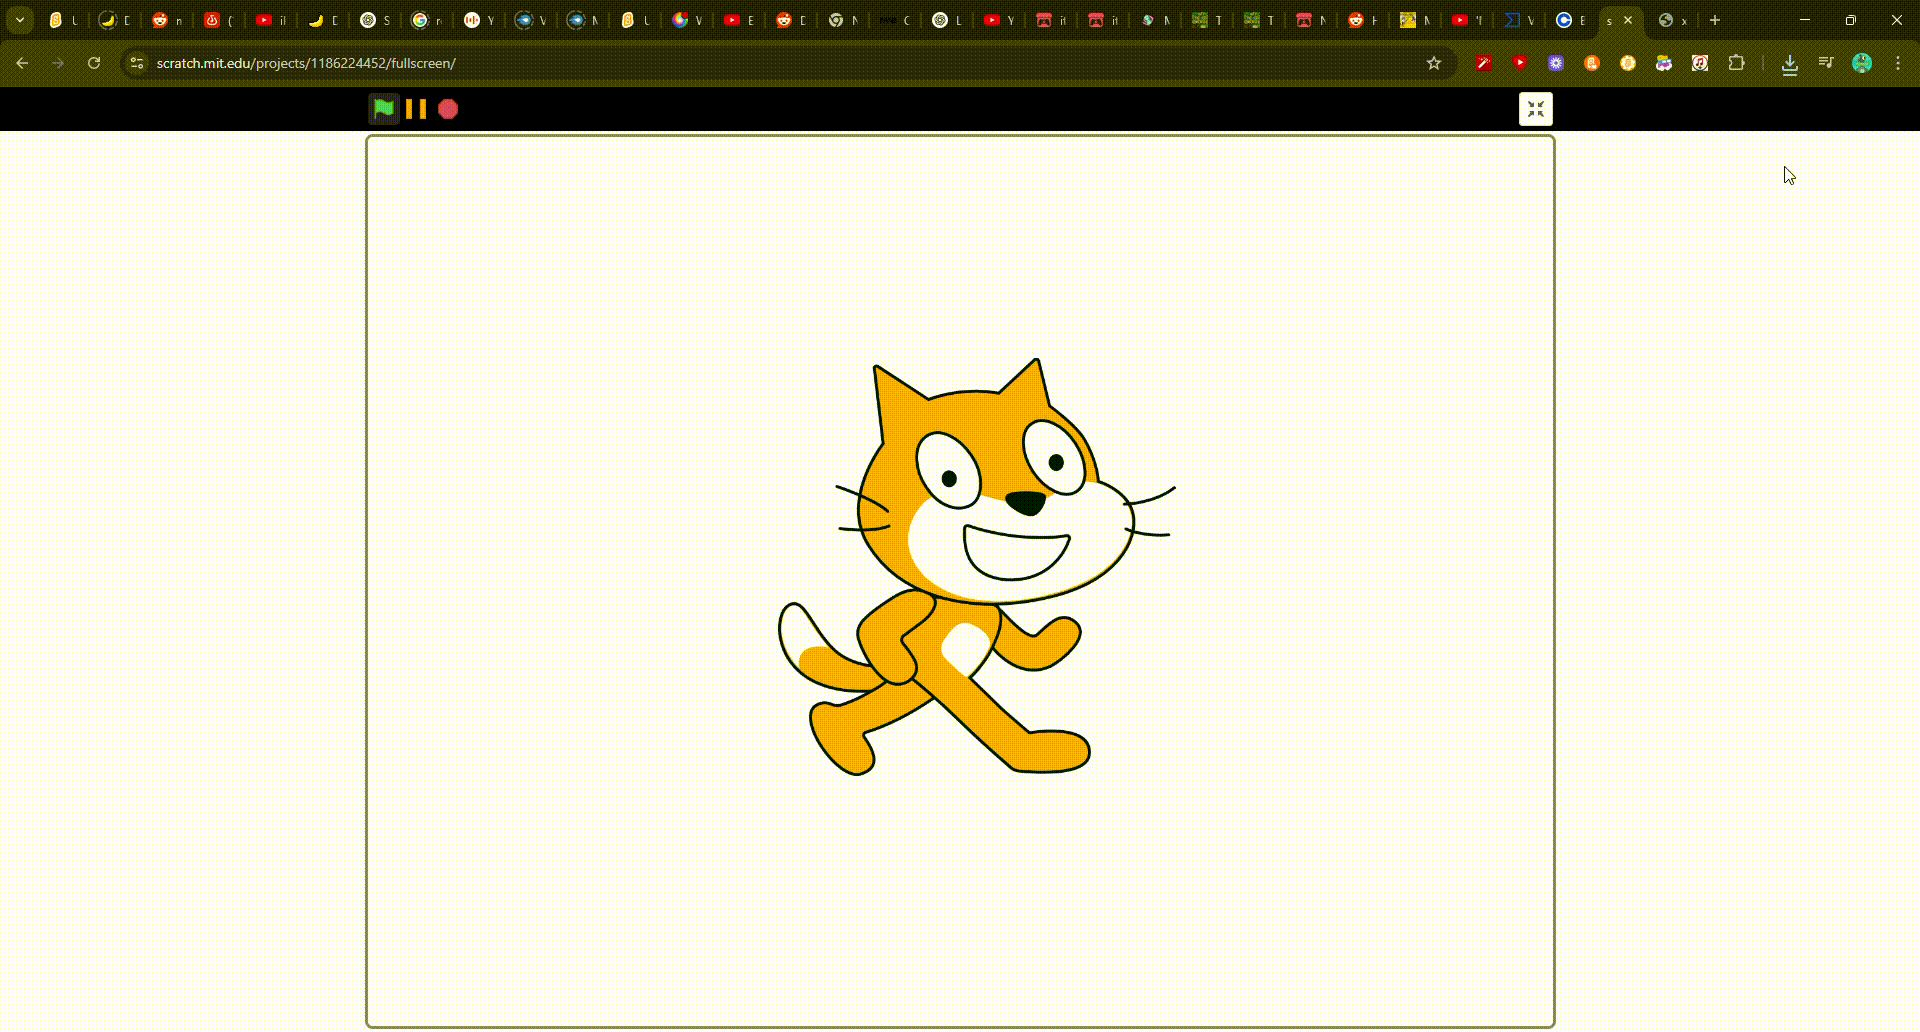Switch to the globe icon tab
1920x1032 pixels.
tap(1671, 20)
